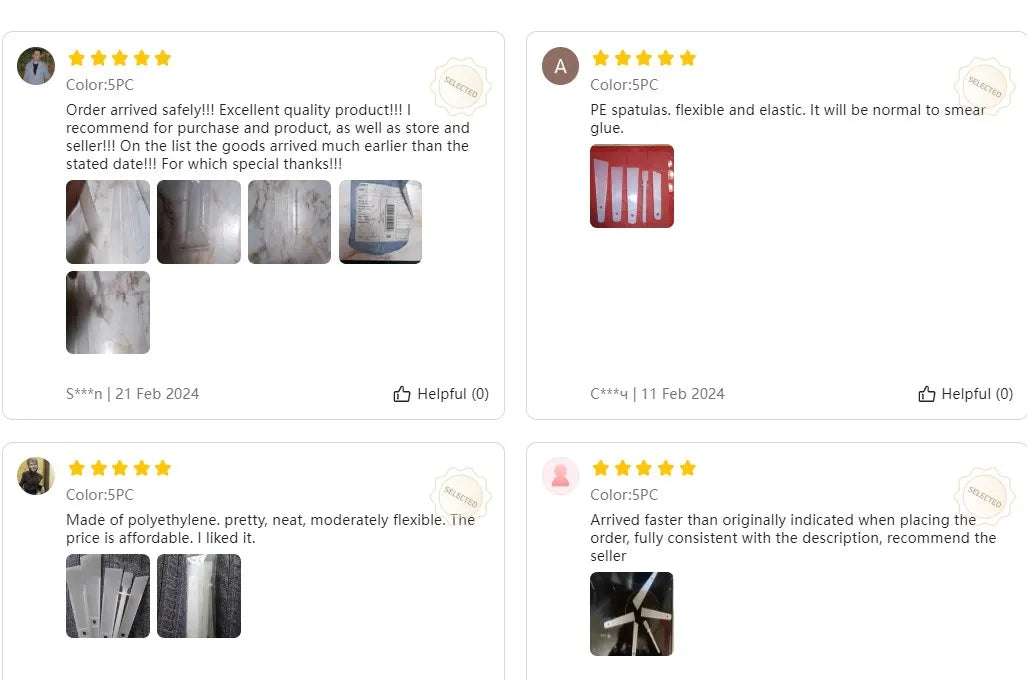The height and width of the screenshot is (680, 1027).
Task: Open the fifth photo below the first row
Action: [108, 312]
